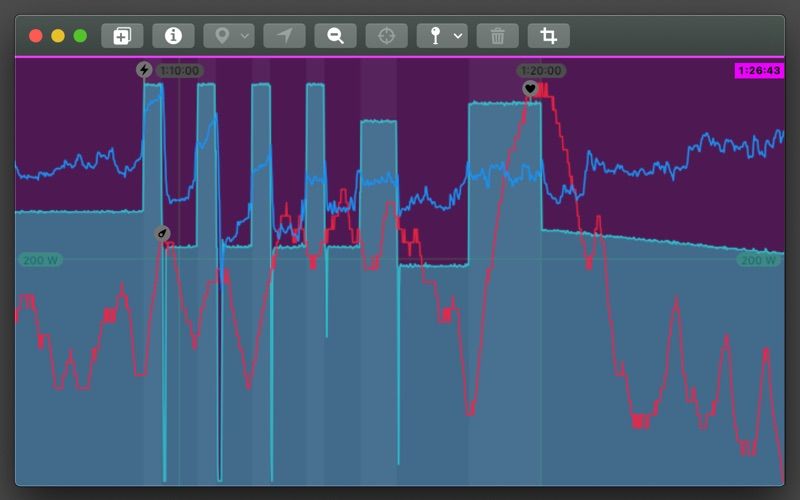Click the 1:20:00 time label
The height and width of the screenshot is (500, 800).
(541, 70)
